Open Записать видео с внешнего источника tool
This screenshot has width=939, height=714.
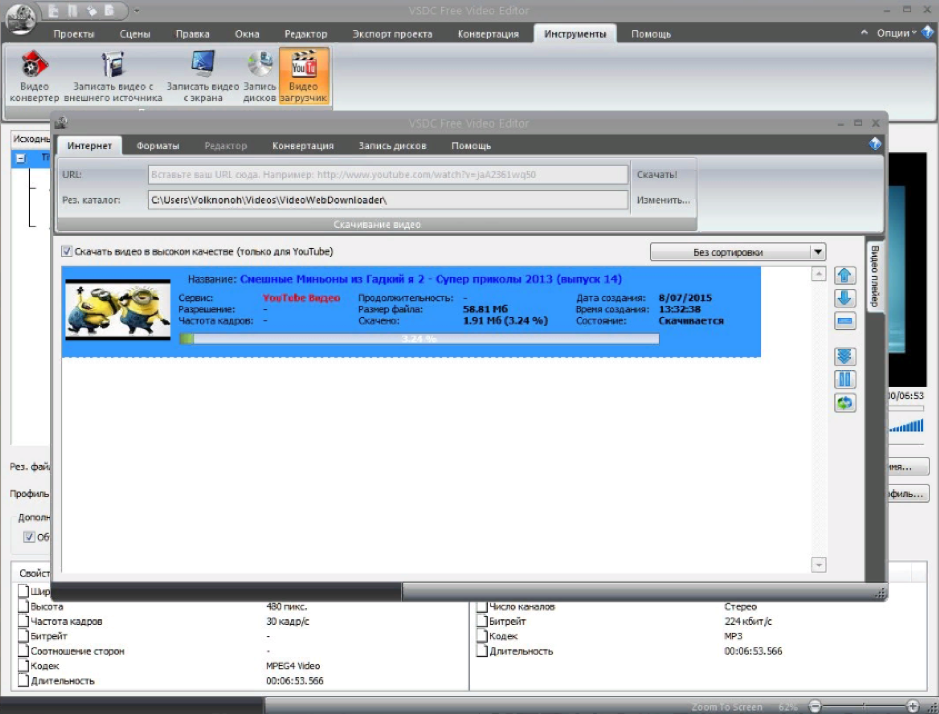coord(113,76)
